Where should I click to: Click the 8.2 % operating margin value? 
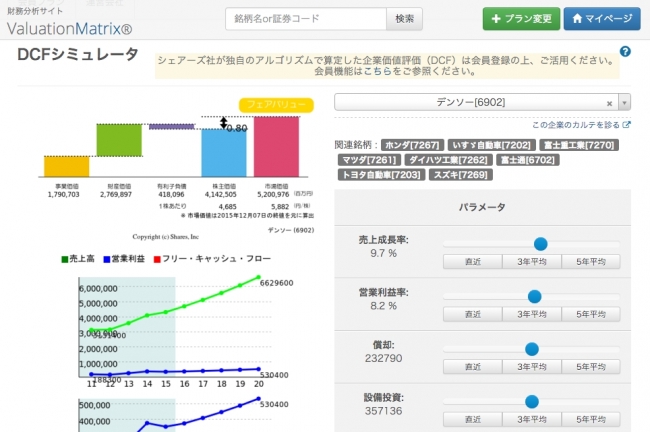383,306
